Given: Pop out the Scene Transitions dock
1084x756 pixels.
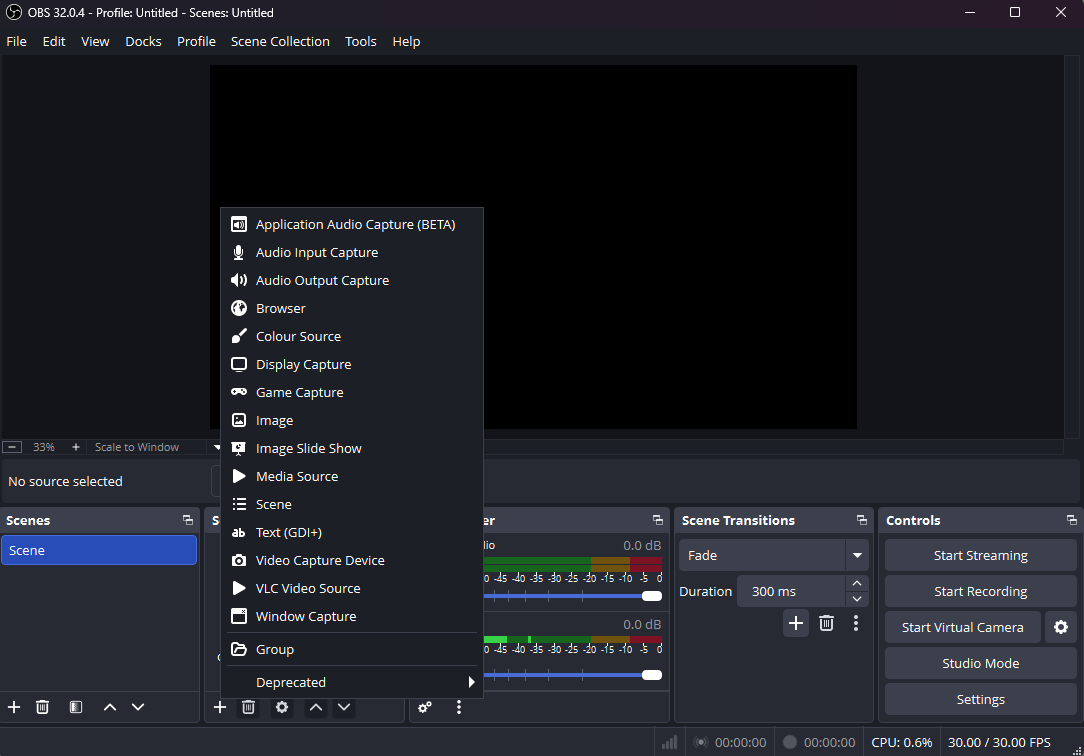Looking at the screenshot, I should pos(861,520).
